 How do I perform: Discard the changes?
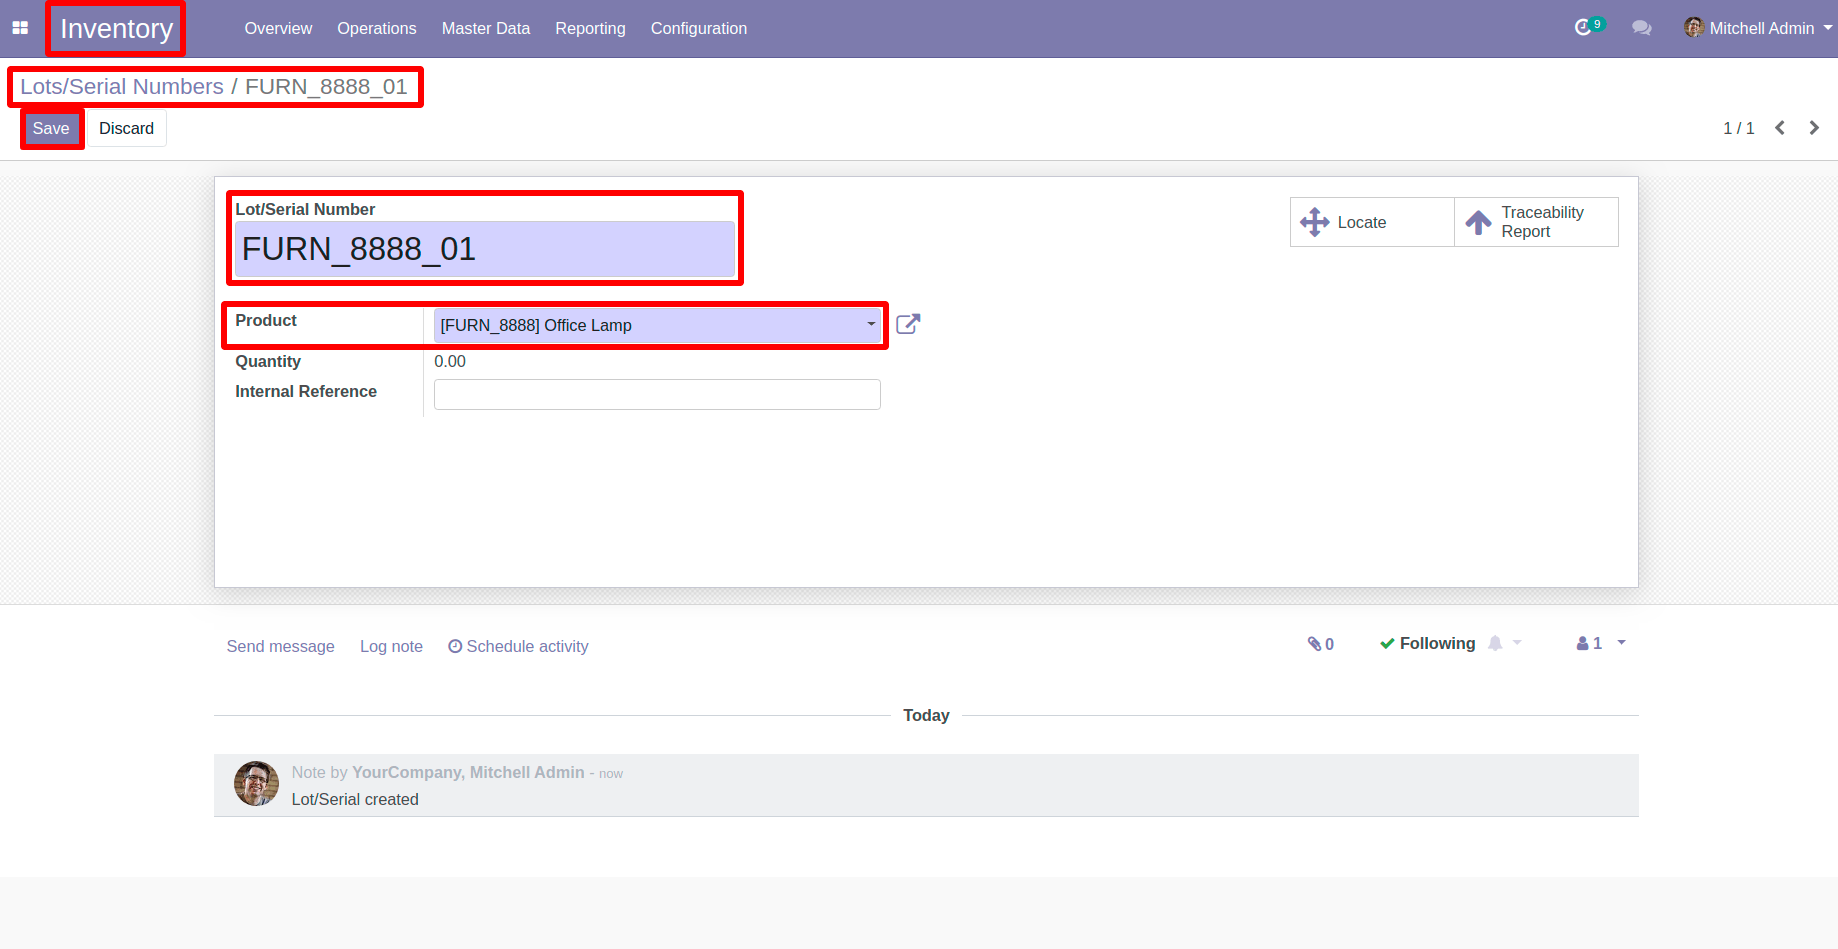[x=126, y=128]
